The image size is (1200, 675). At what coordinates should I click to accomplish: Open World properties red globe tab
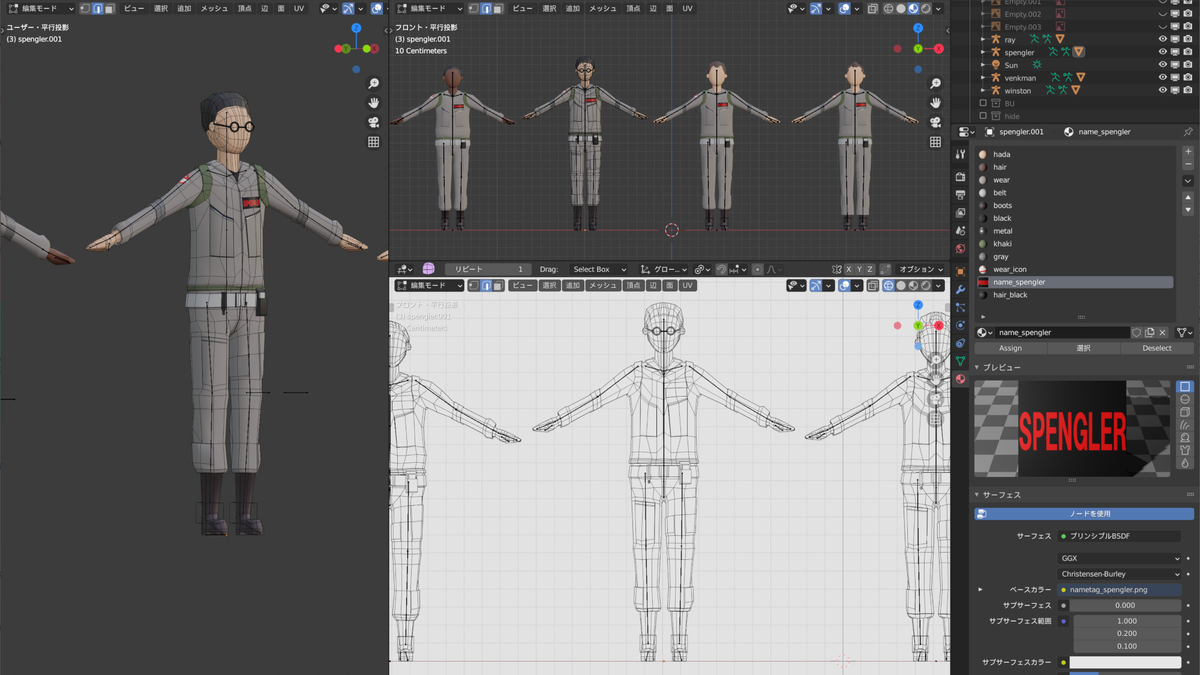click(960, 249)
